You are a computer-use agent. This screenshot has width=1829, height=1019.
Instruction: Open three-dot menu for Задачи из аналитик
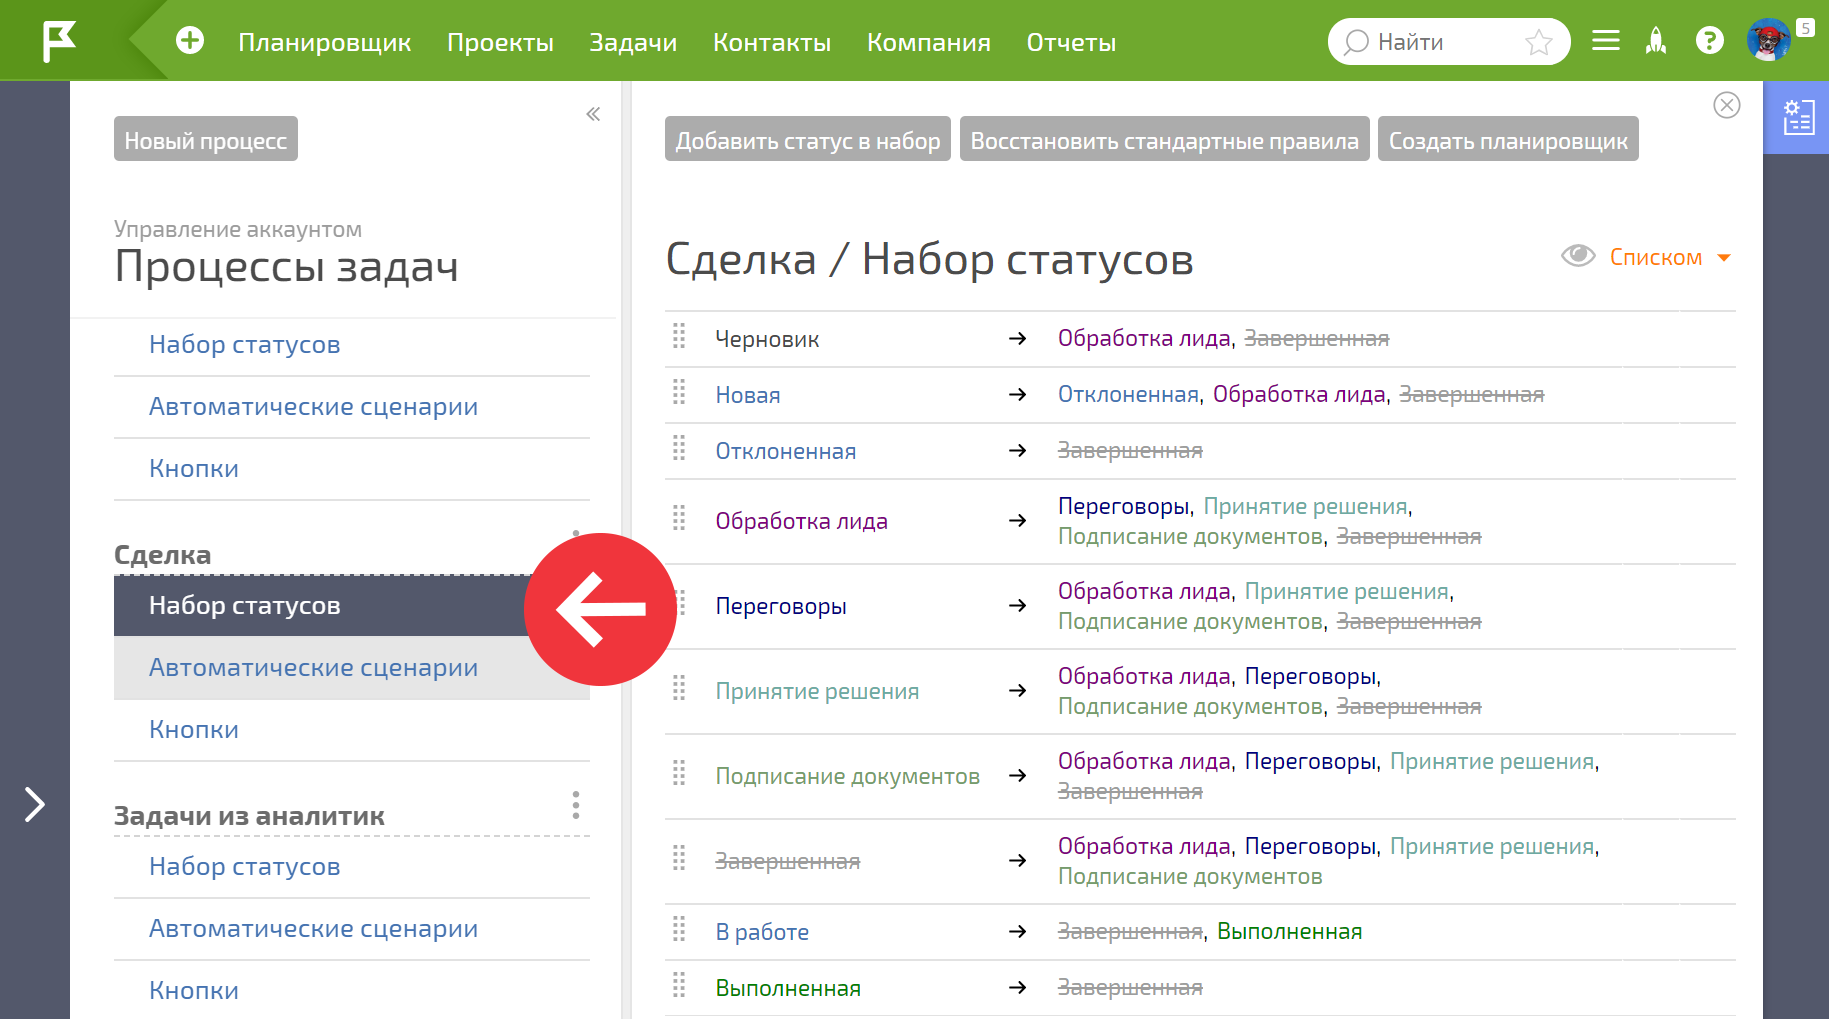coord(576,805)
